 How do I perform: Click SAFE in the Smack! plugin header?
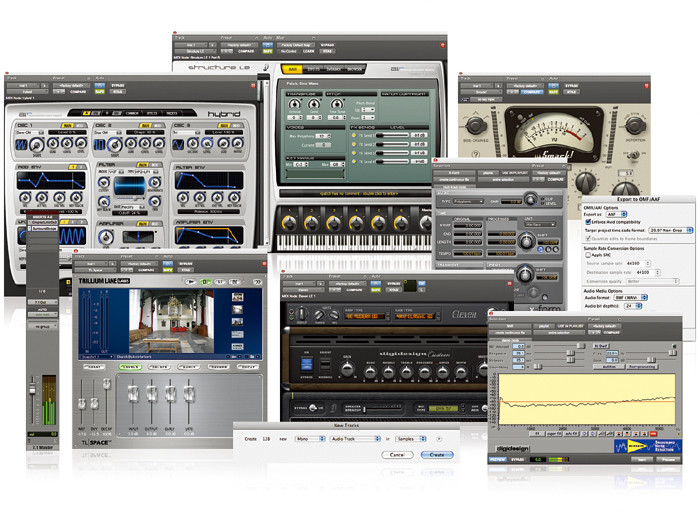554,92
